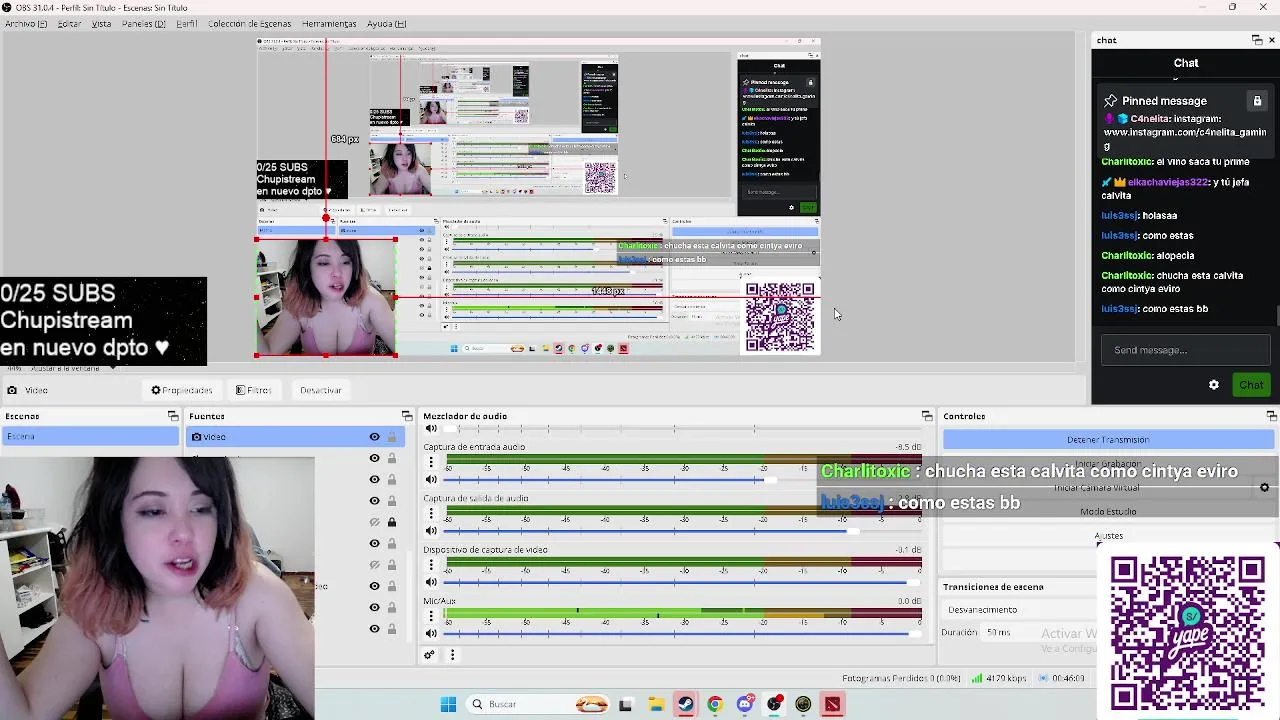Show the hidden source with closed padlock
The image size is (1280, 720).
374,522
